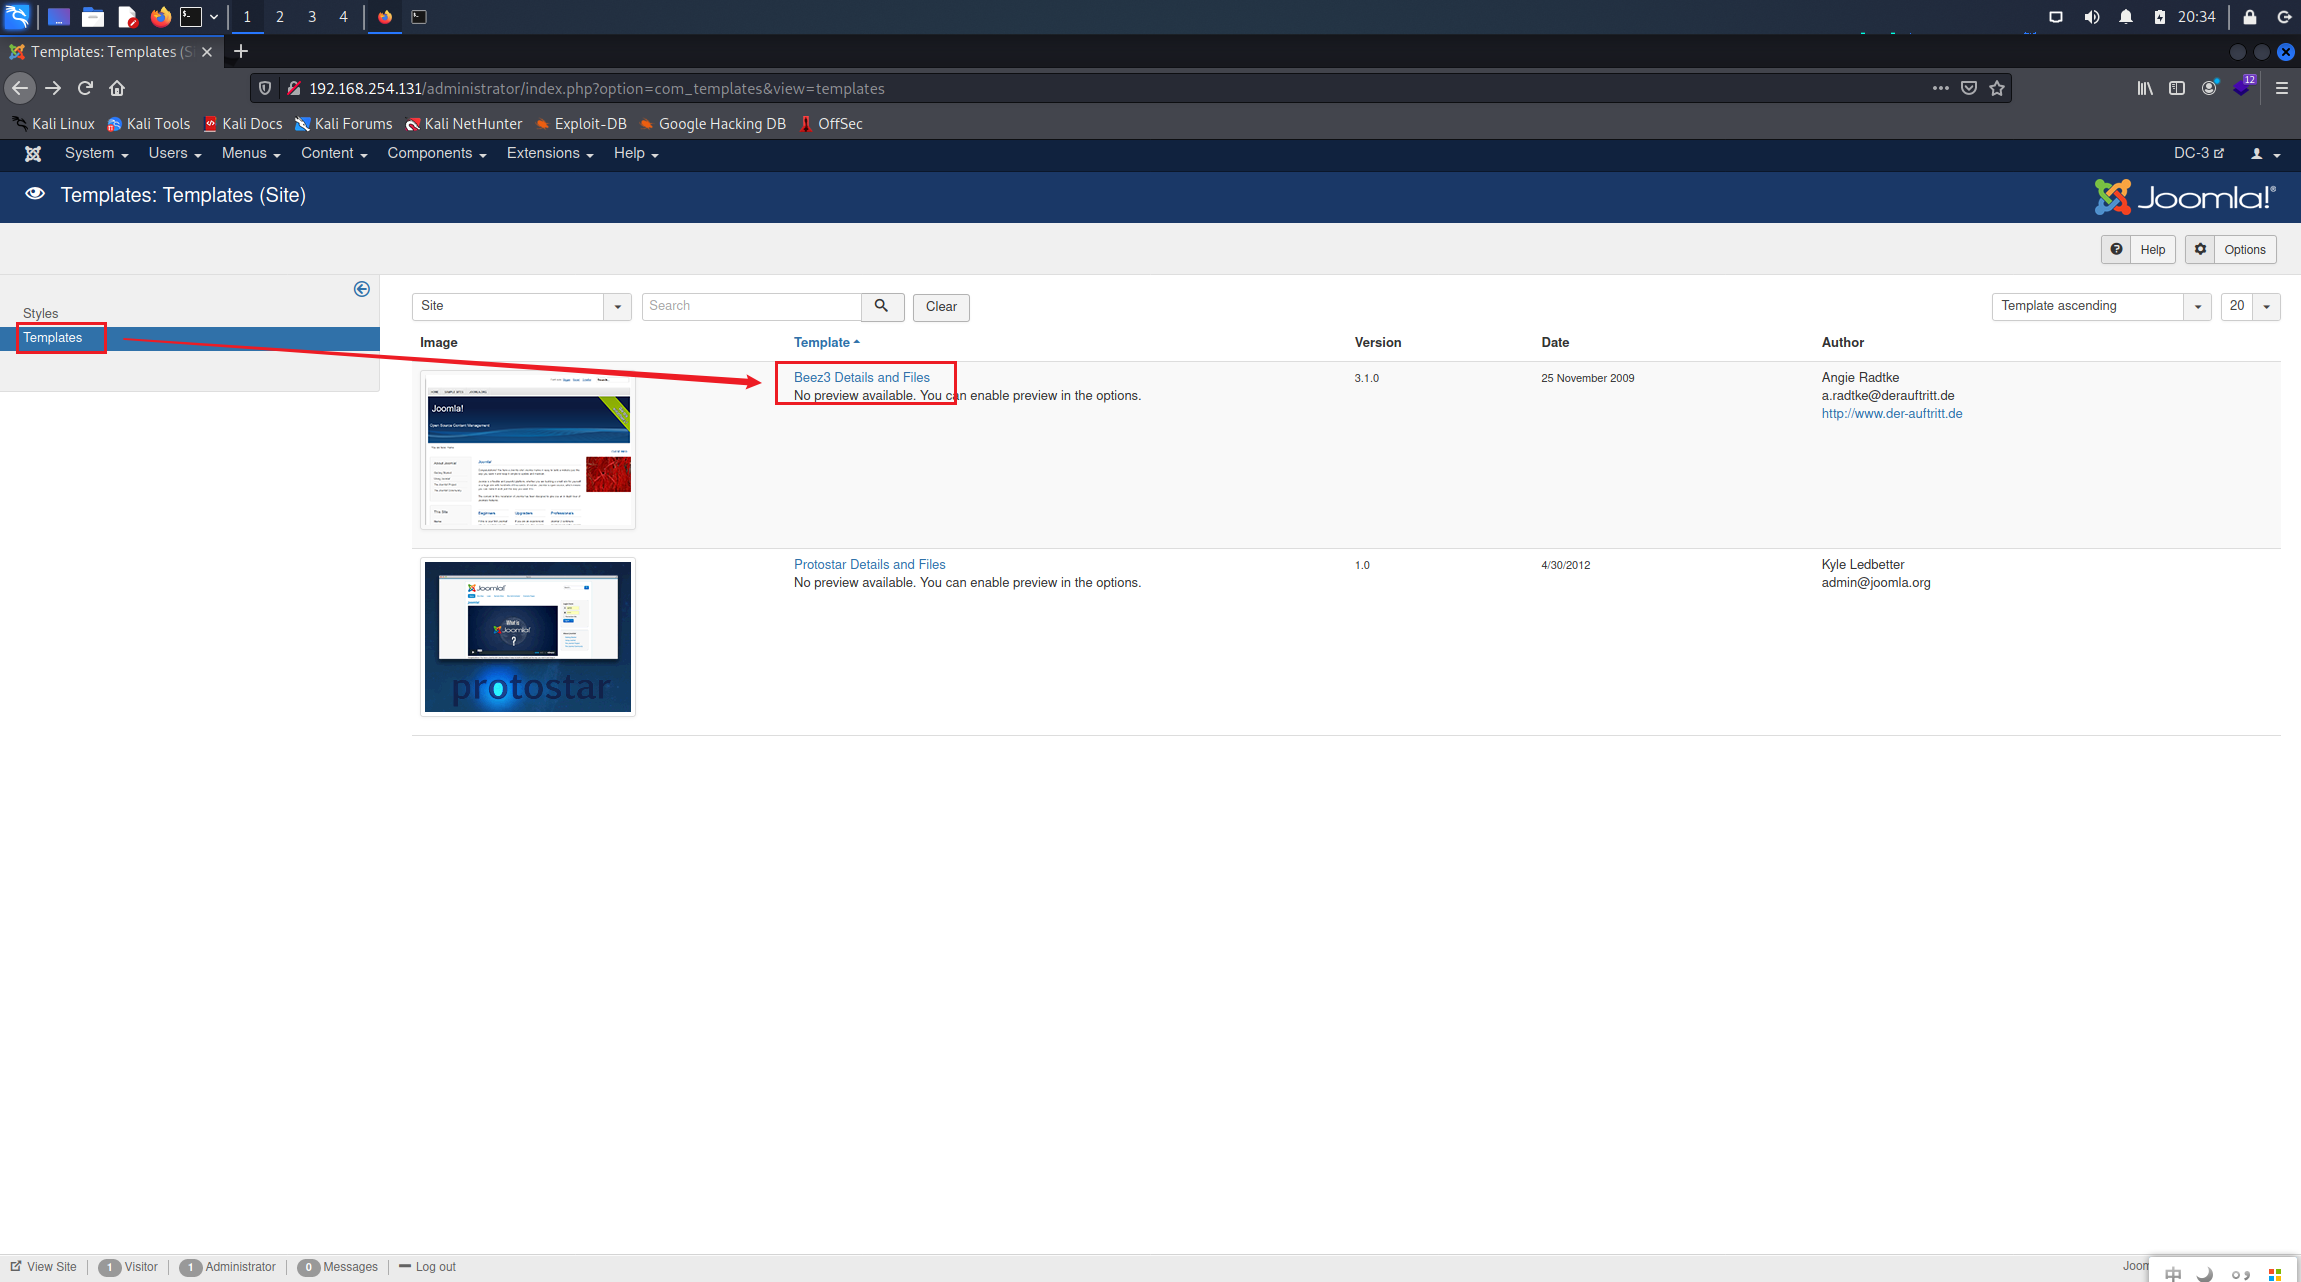The image size is (2301, 1282).
Task: Toggle the browser sidebar icon
Action: (x=2177, y=88)
